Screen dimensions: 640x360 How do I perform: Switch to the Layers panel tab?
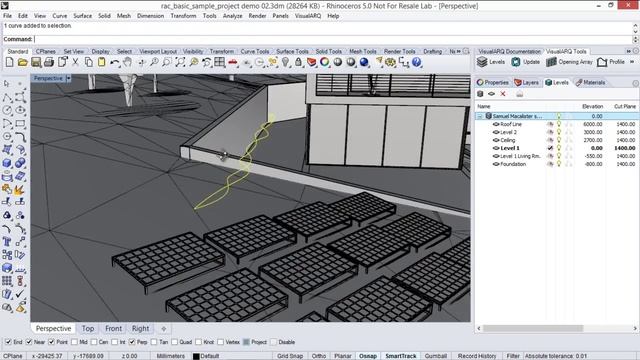(x=527, y=82)
